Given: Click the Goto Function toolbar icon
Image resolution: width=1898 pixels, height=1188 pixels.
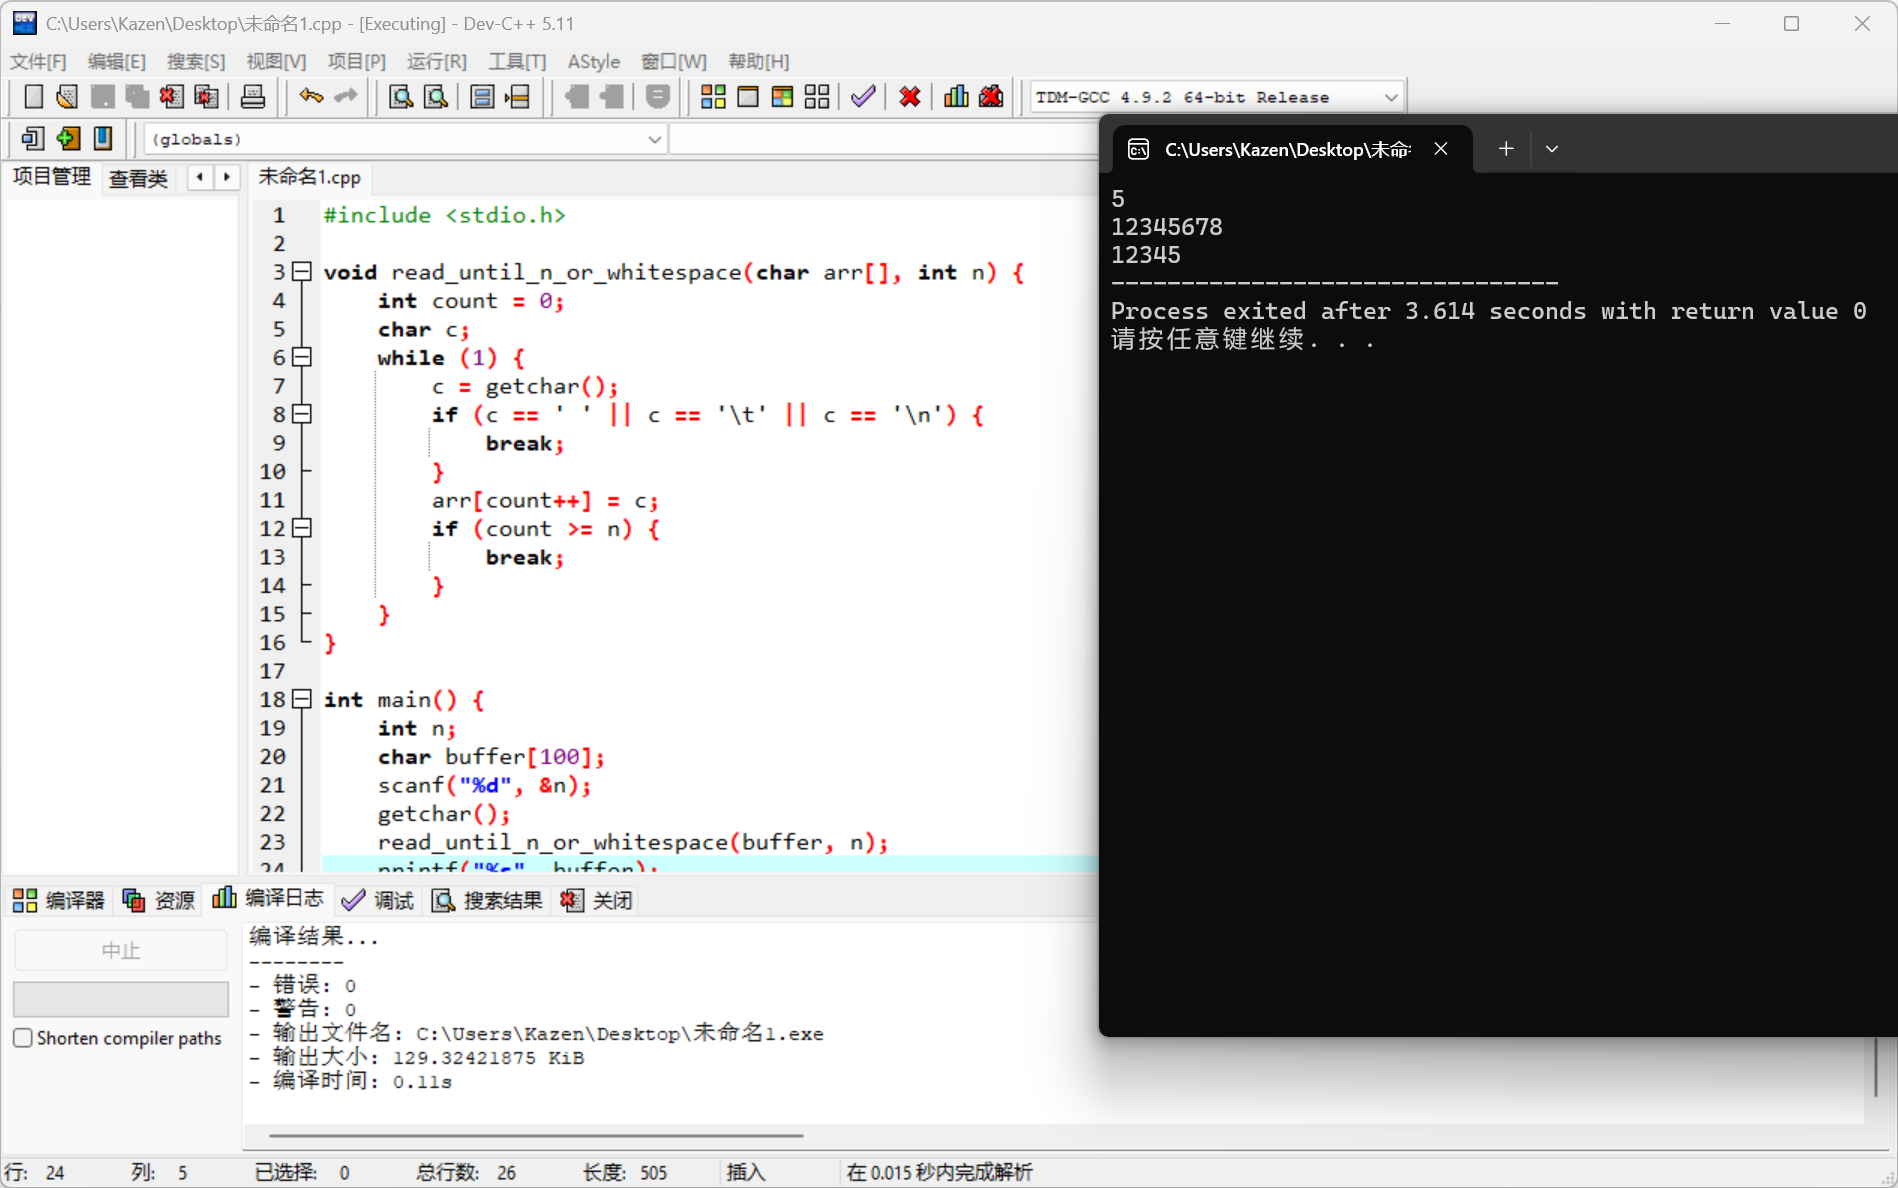Looking at the screenshot, I should point(482,97).
